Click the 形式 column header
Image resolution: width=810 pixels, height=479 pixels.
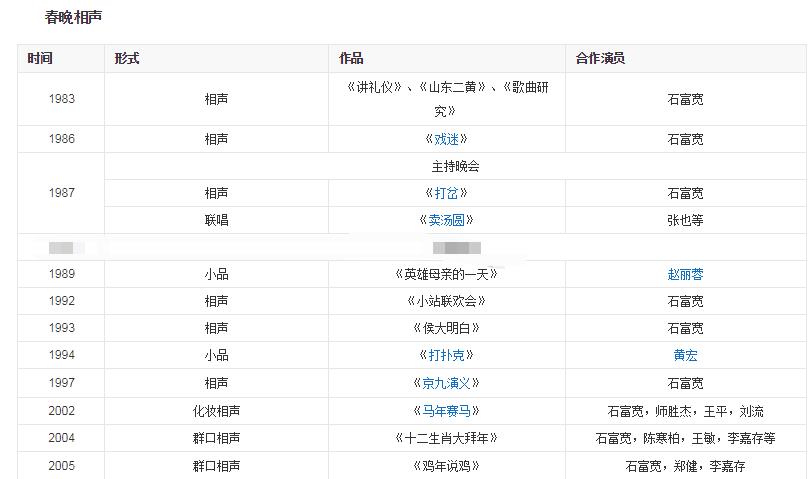(x=127, y=59)
